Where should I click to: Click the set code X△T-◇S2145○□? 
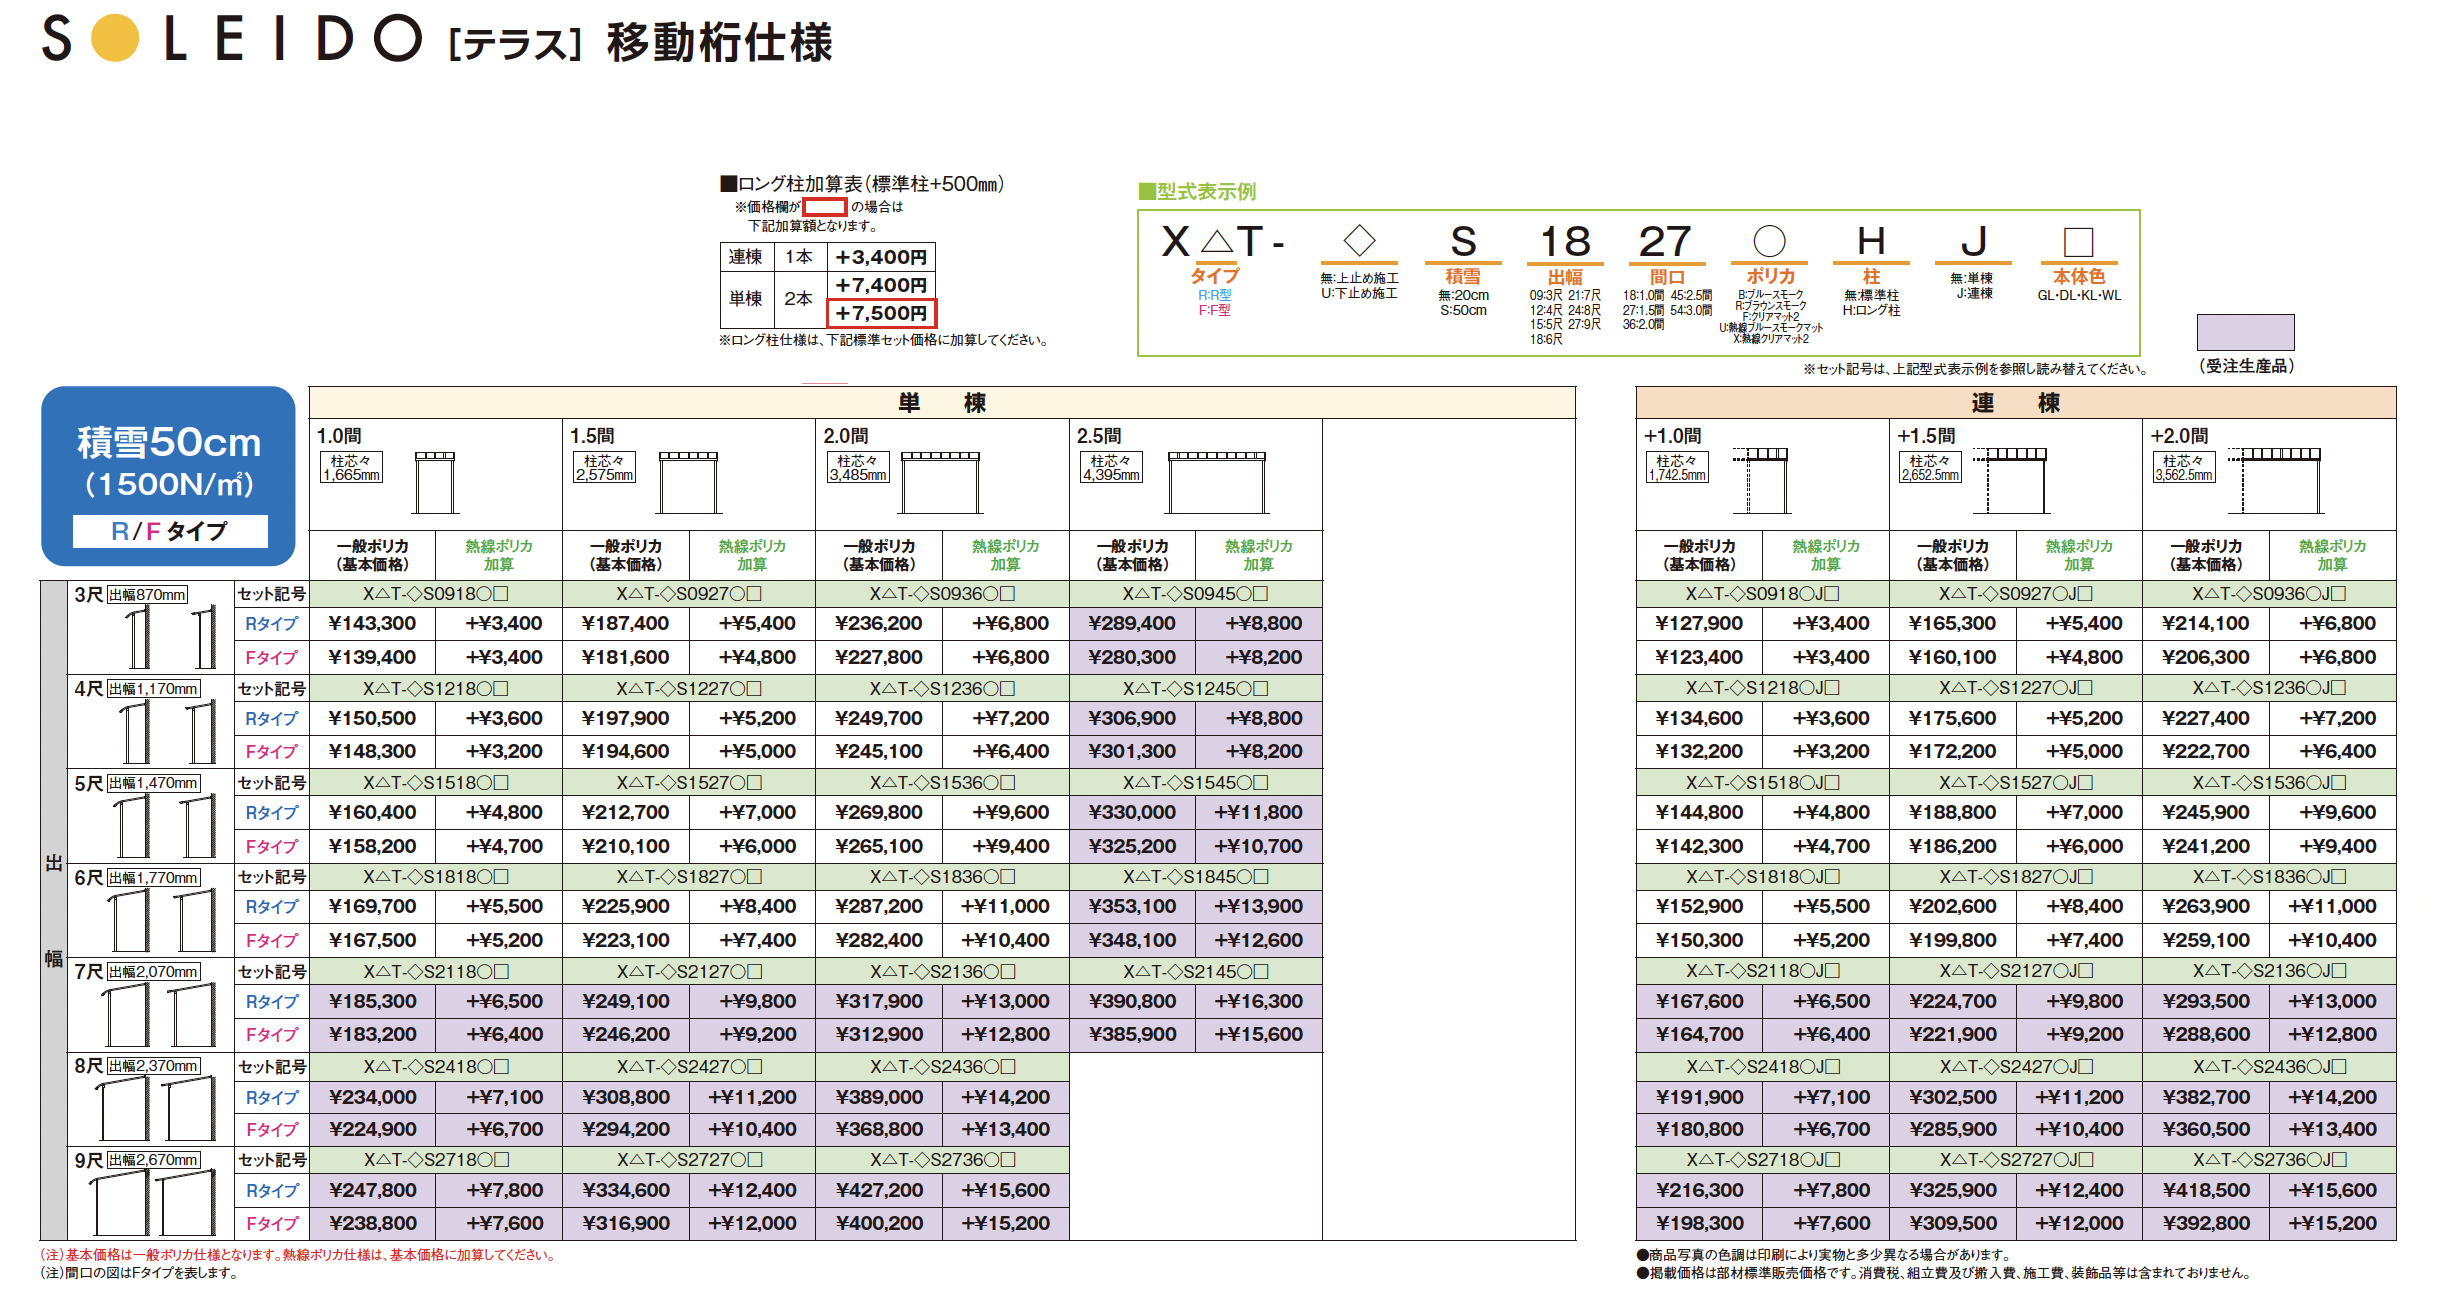pyautogui.click(x=1196, y=972)
